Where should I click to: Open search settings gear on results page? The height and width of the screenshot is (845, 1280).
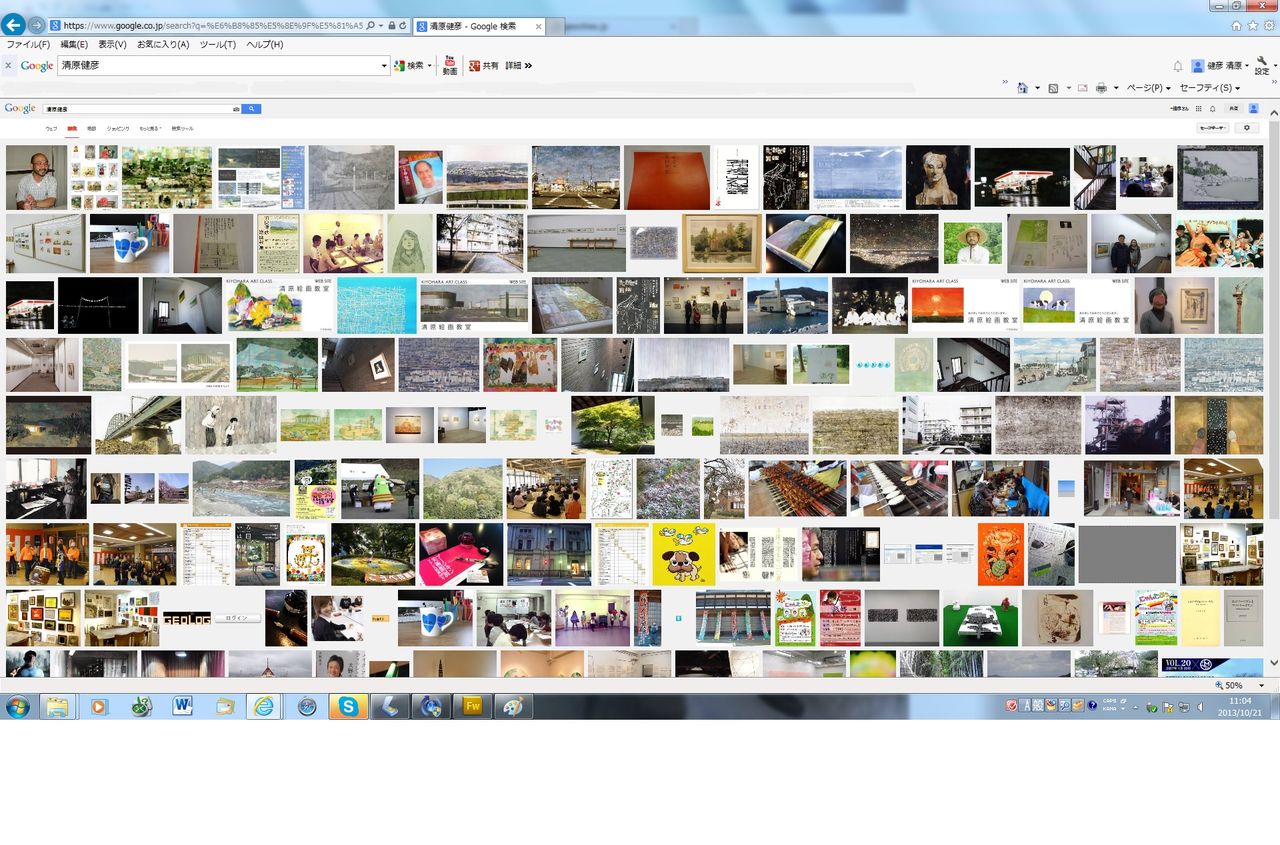(x=1247, y=128)
